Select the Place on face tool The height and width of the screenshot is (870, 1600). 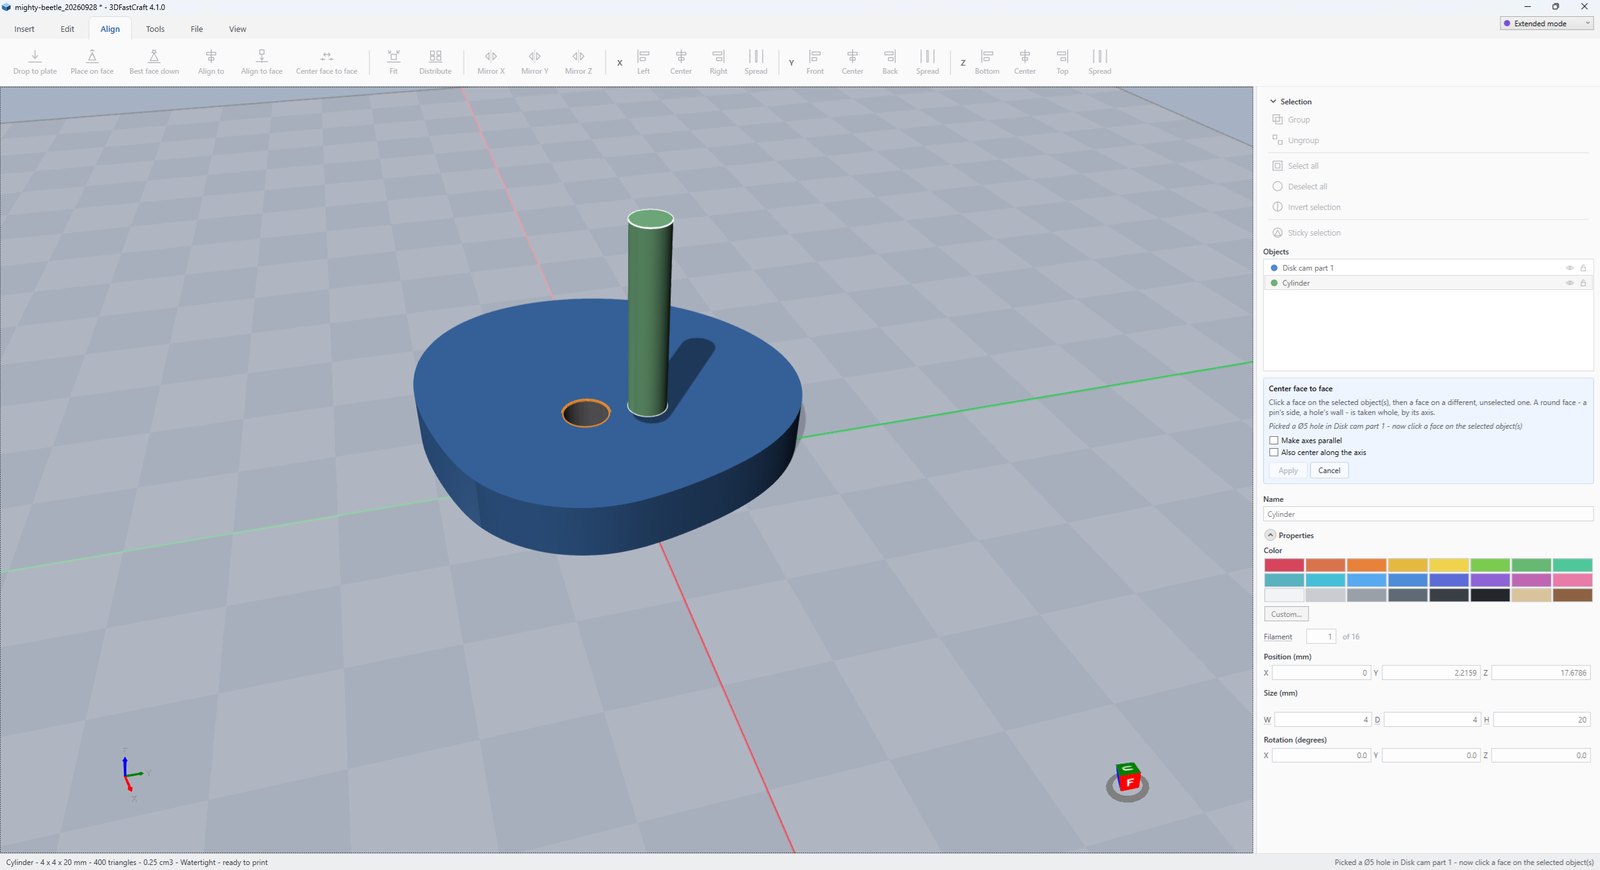[x=92, y=62]
